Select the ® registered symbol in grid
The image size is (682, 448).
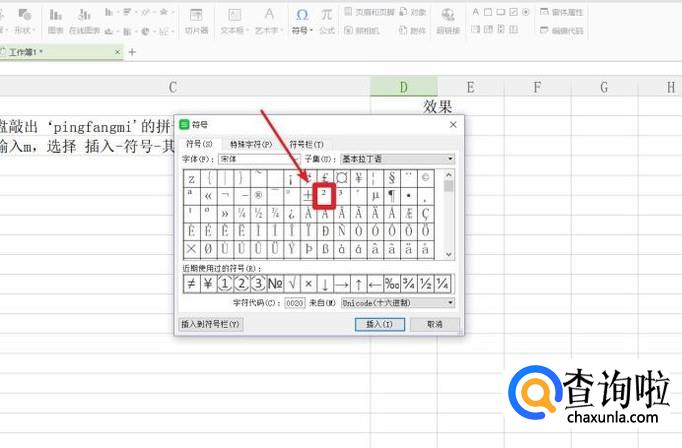pos(258,196)
